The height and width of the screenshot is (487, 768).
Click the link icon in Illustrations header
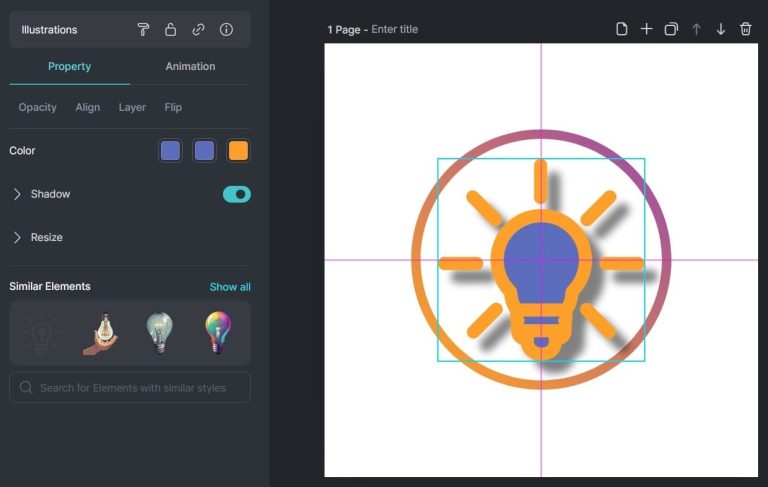coord(198,30)
